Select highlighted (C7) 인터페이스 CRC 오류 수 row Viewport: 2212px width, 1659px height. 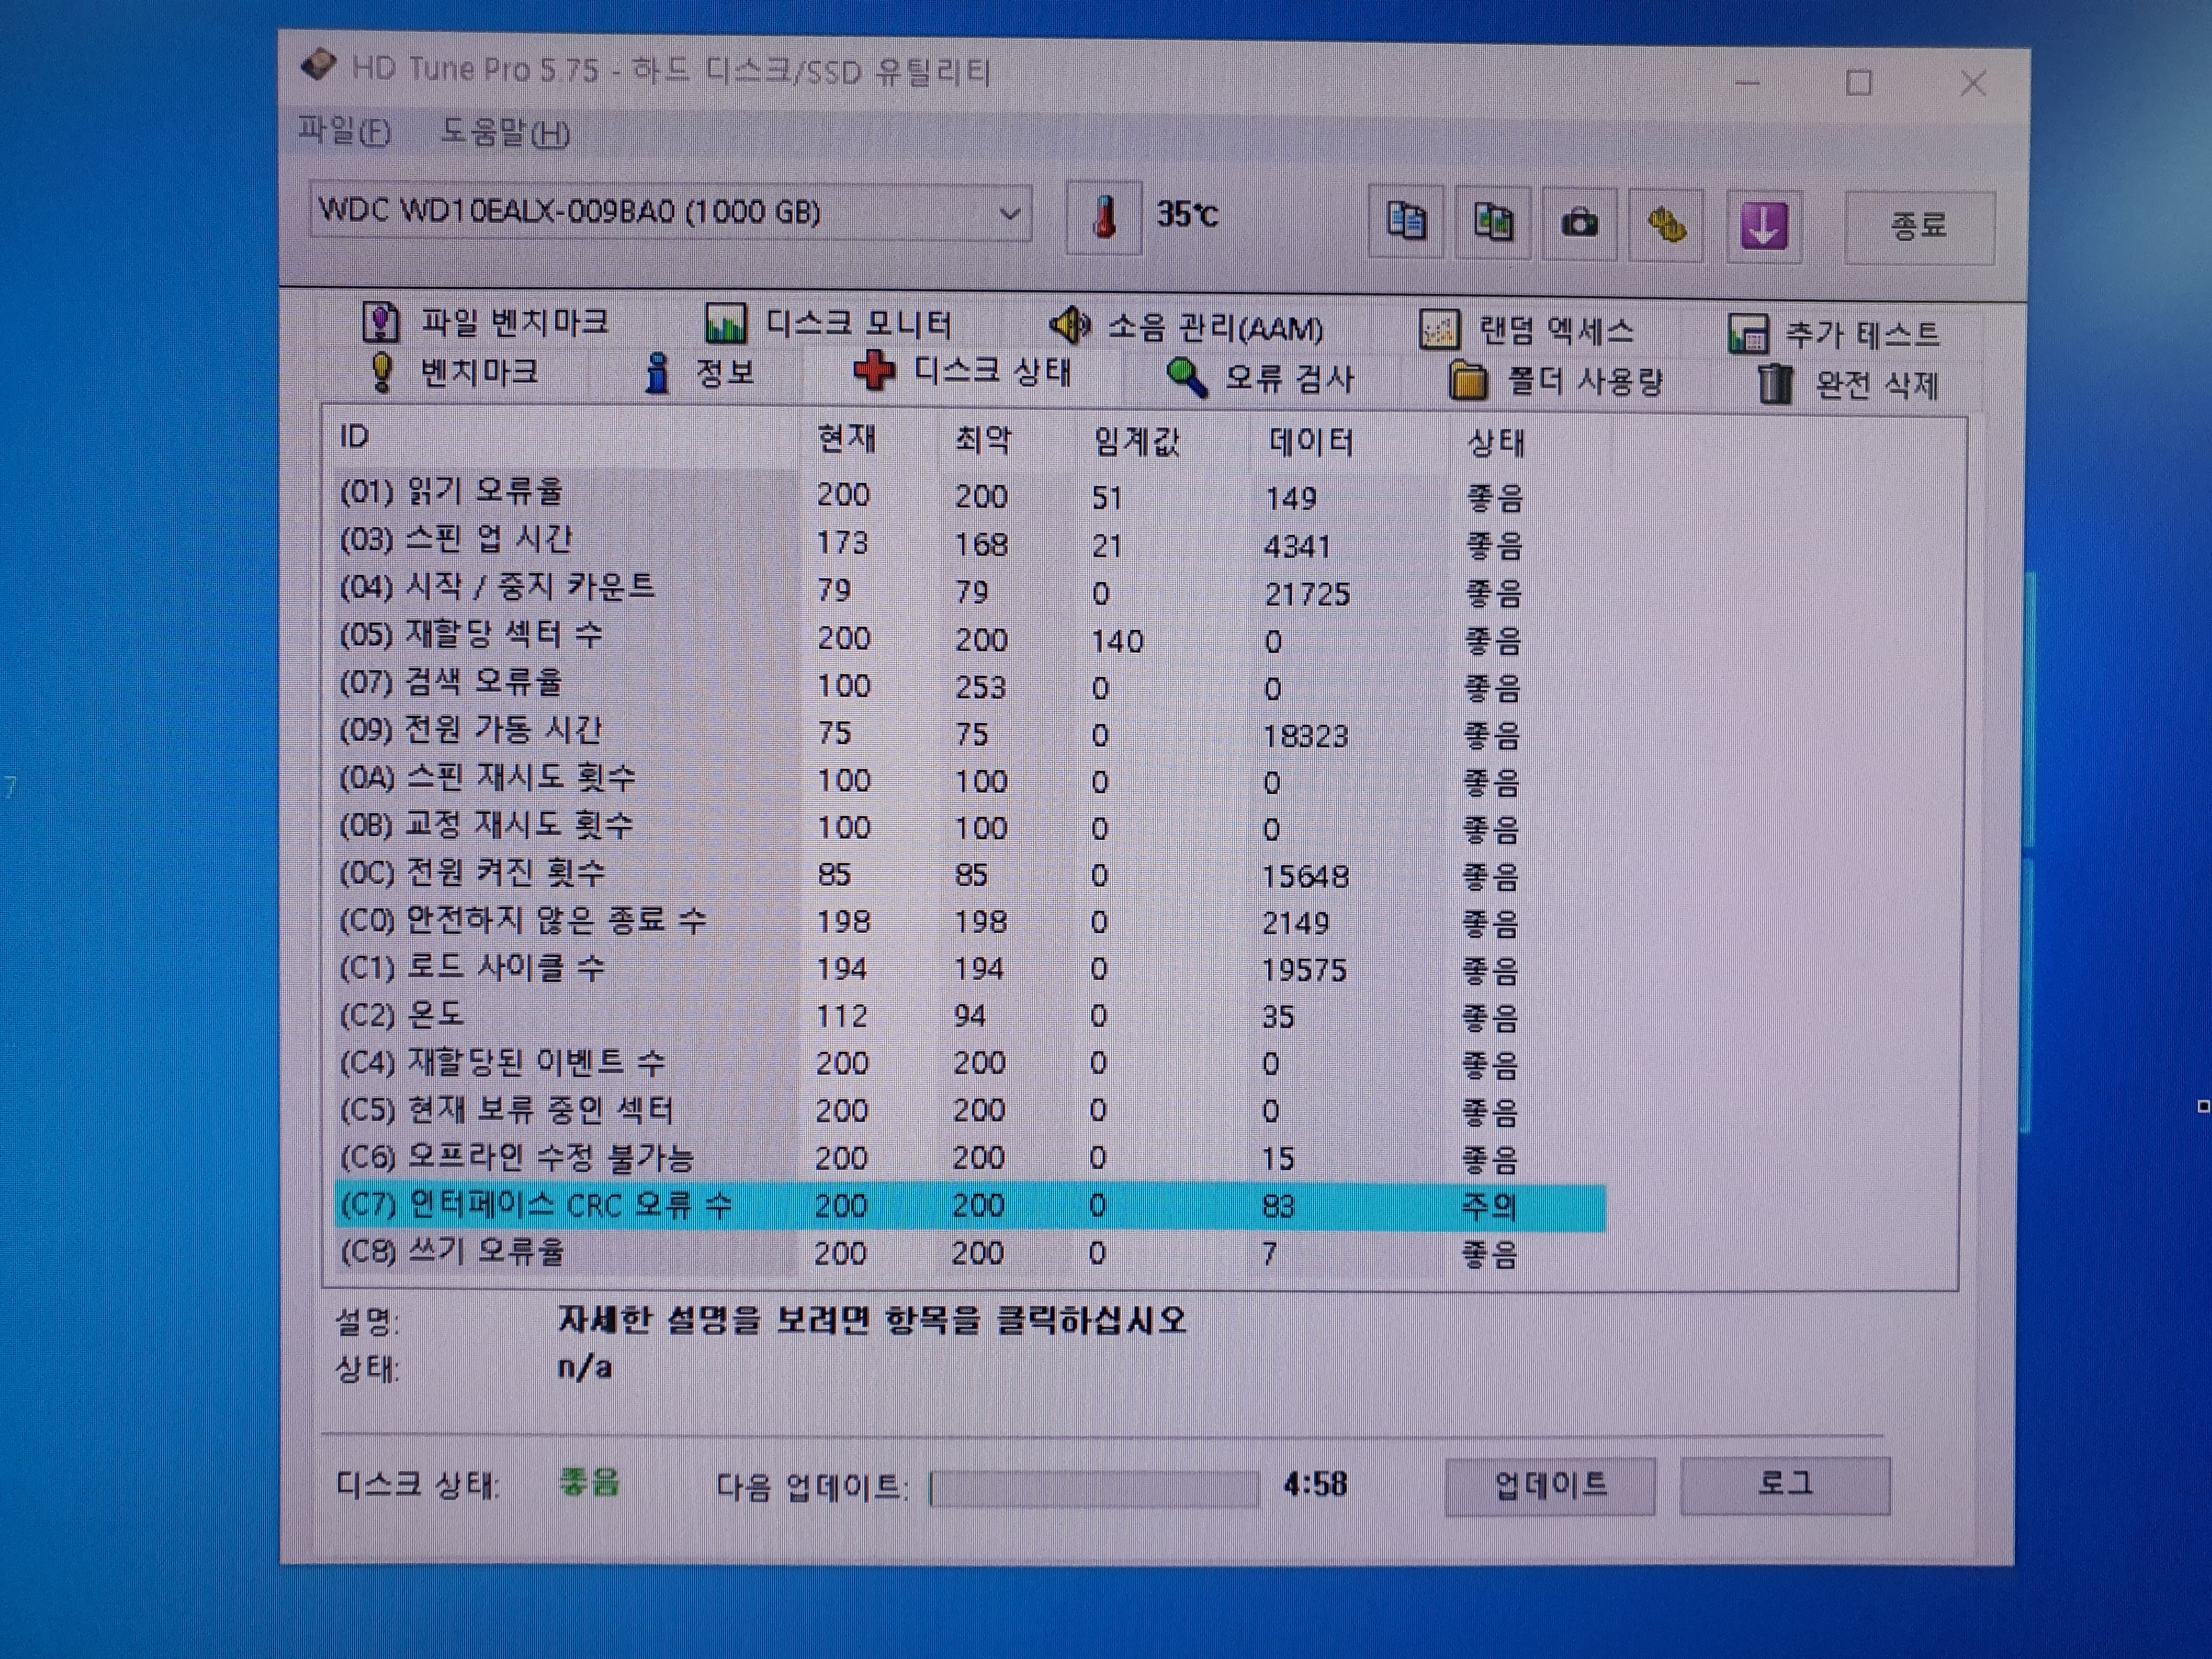click(x=971, y=1206)
